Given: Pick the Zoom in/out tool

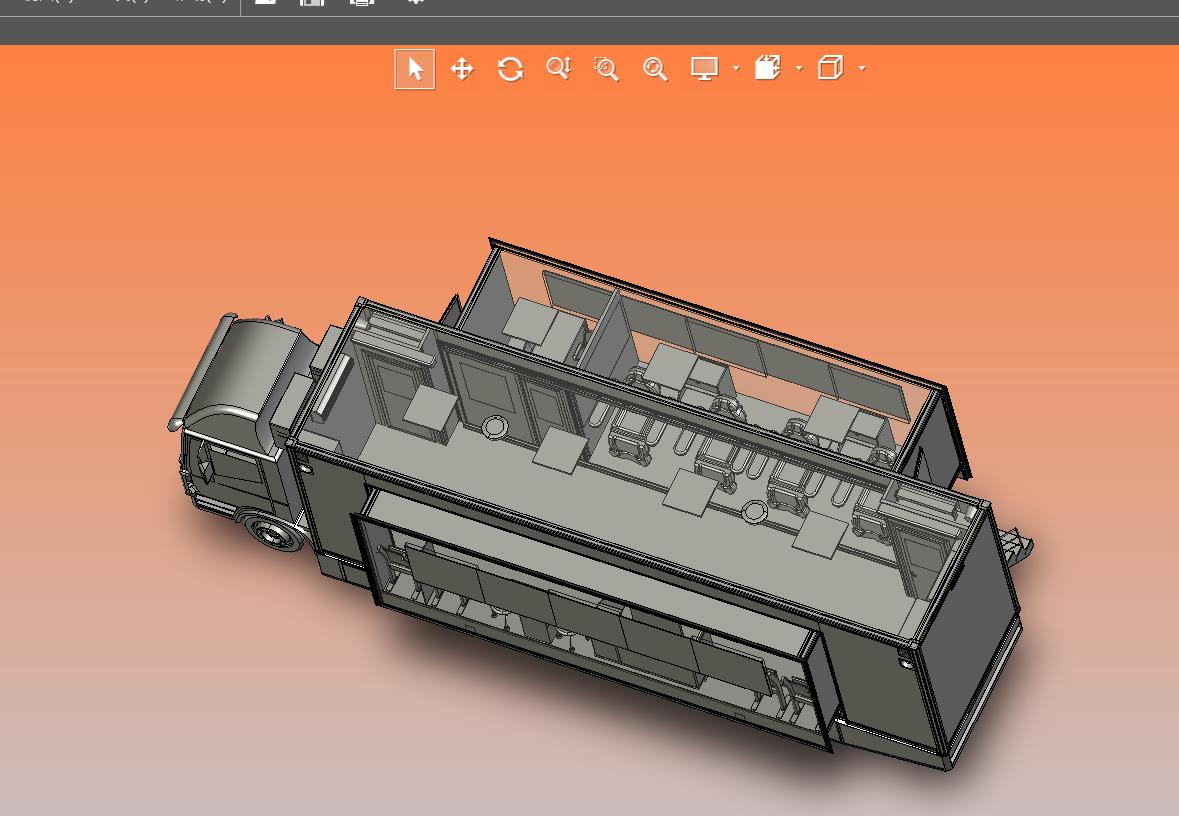Looking at the screenshot, I should tap(559, 68).
